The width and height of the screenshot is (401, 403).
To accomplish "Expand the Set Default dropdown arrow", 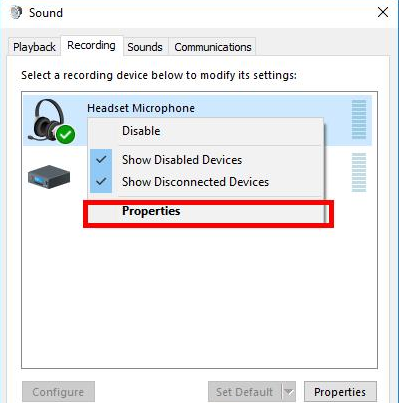I will coord(289,392).
